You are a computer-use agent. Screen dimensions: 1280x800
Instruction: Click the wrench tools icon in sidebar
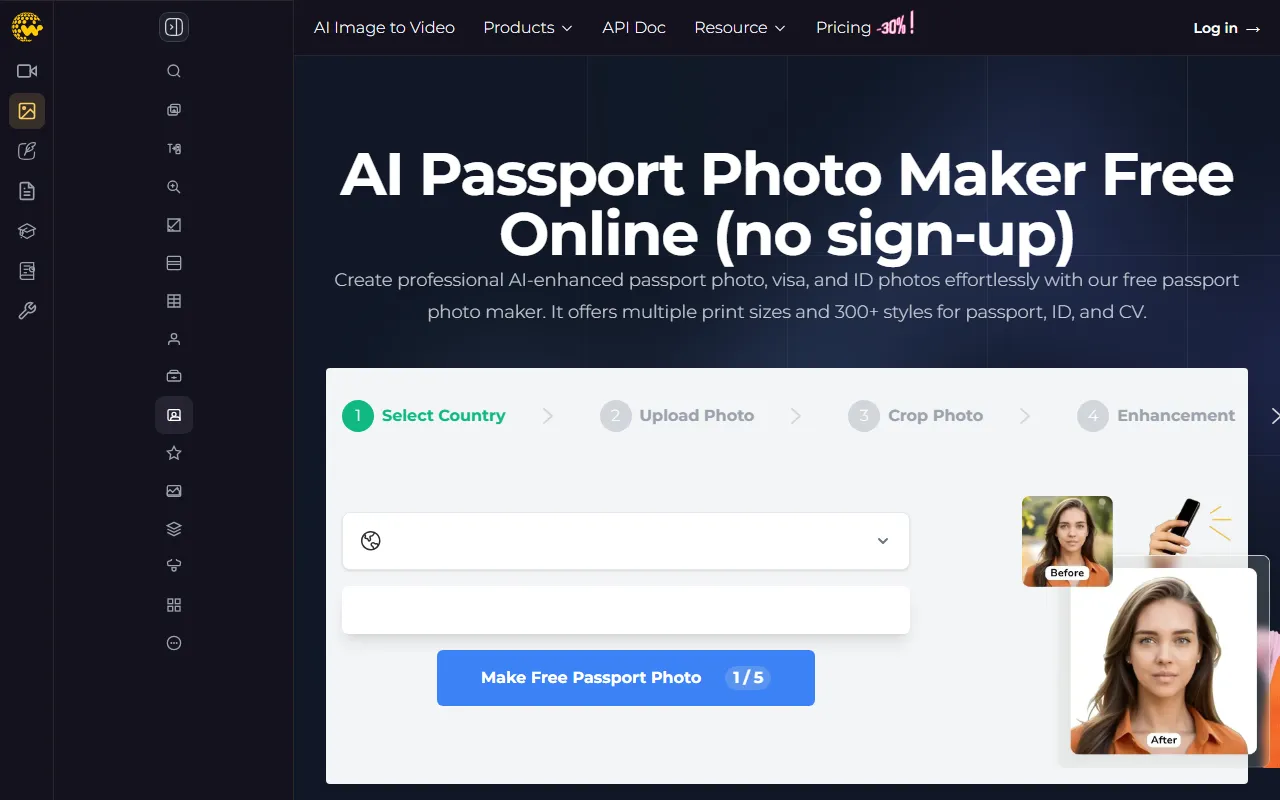click(27, 311)
